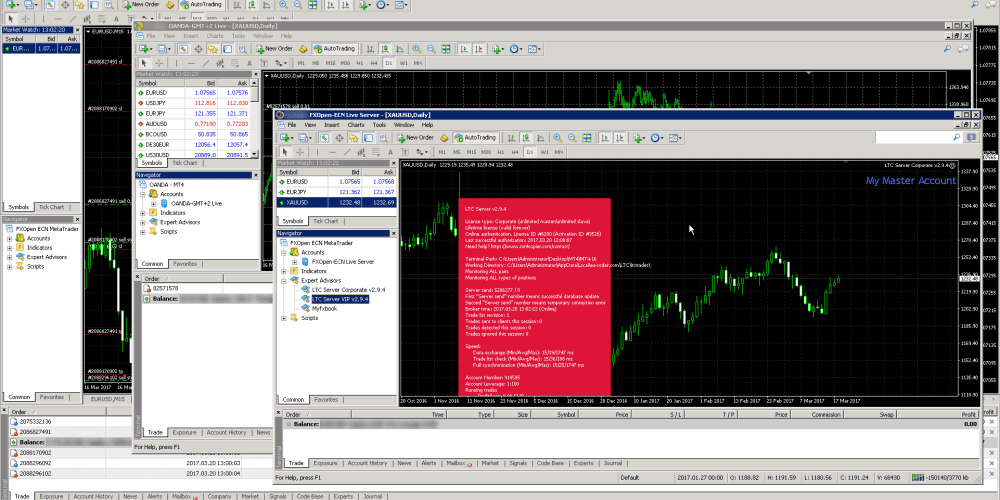
Task: Open Account History tab in FXOpen terminal
Action: (367, 463)
